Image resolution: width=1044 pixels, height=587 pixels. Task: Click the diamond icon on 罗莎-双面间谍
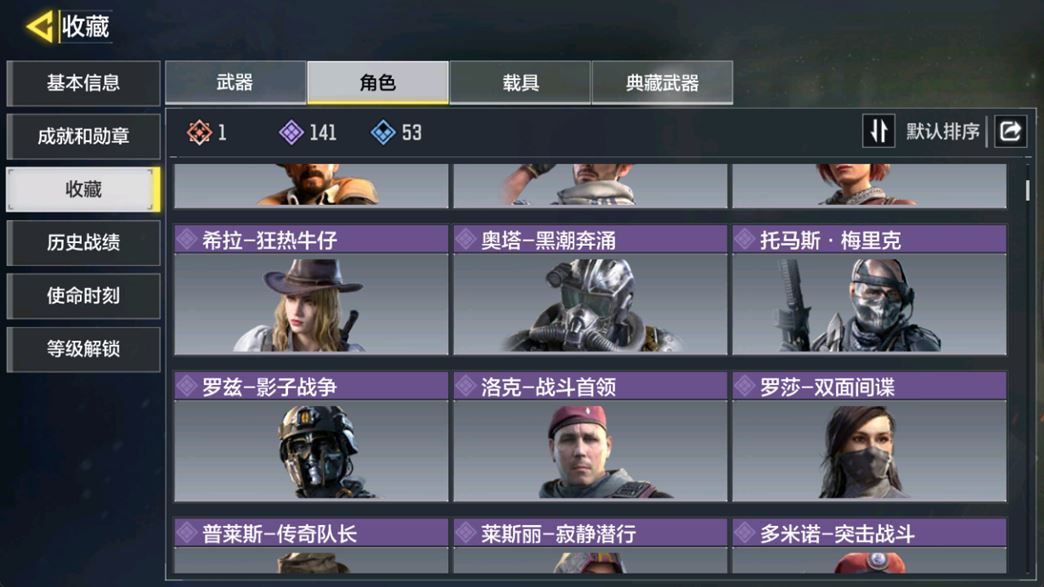pyautogui.click(x=744, y=386)
